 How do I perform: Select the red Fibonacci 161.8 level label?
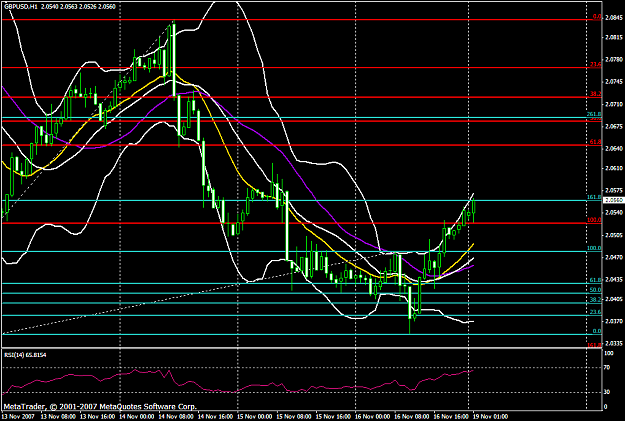tap(594, 345)
